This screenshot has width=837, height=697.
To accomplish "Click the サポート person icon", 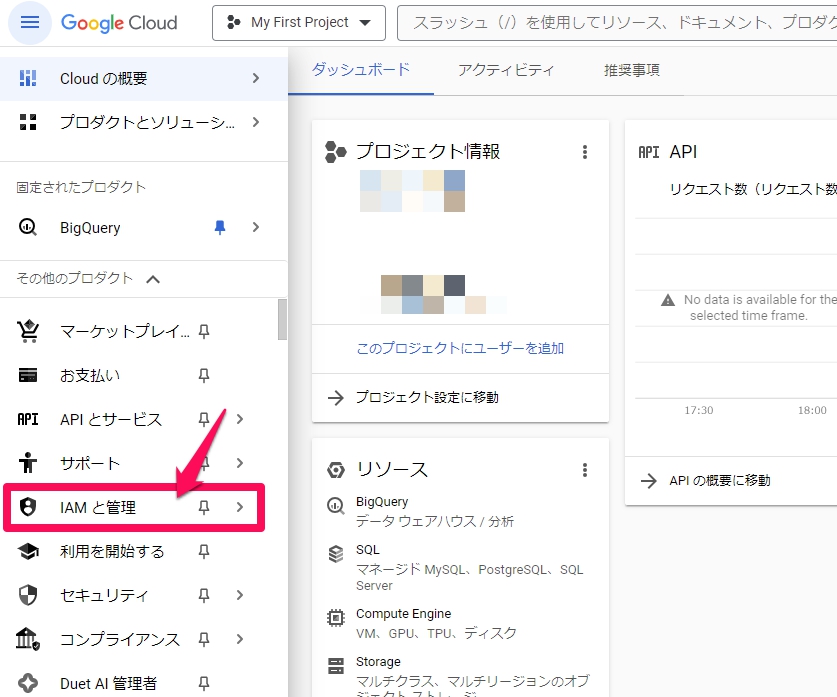I will coord(28,463).
